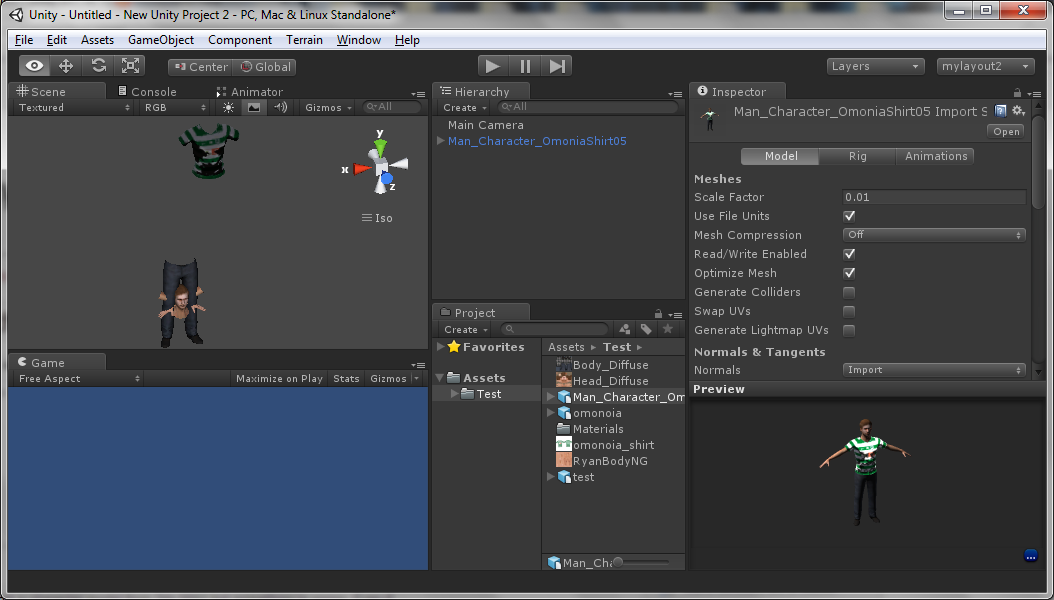Click the Play button
Viewport: 1054px width, 600px height.
[x=493, y=66]
